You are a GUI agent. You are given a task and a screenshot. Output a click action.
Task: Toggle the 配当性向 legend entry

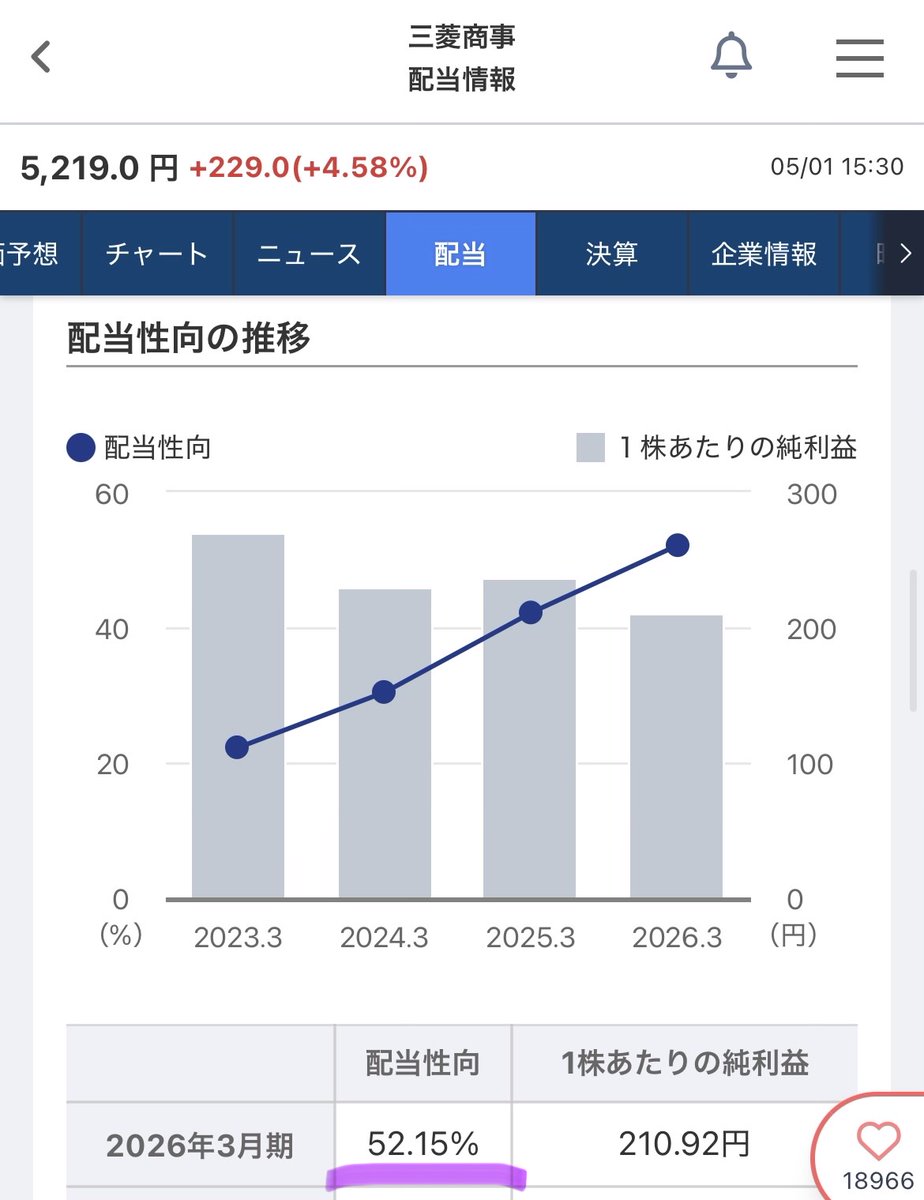pyautogui.click(x=139, y=448)
